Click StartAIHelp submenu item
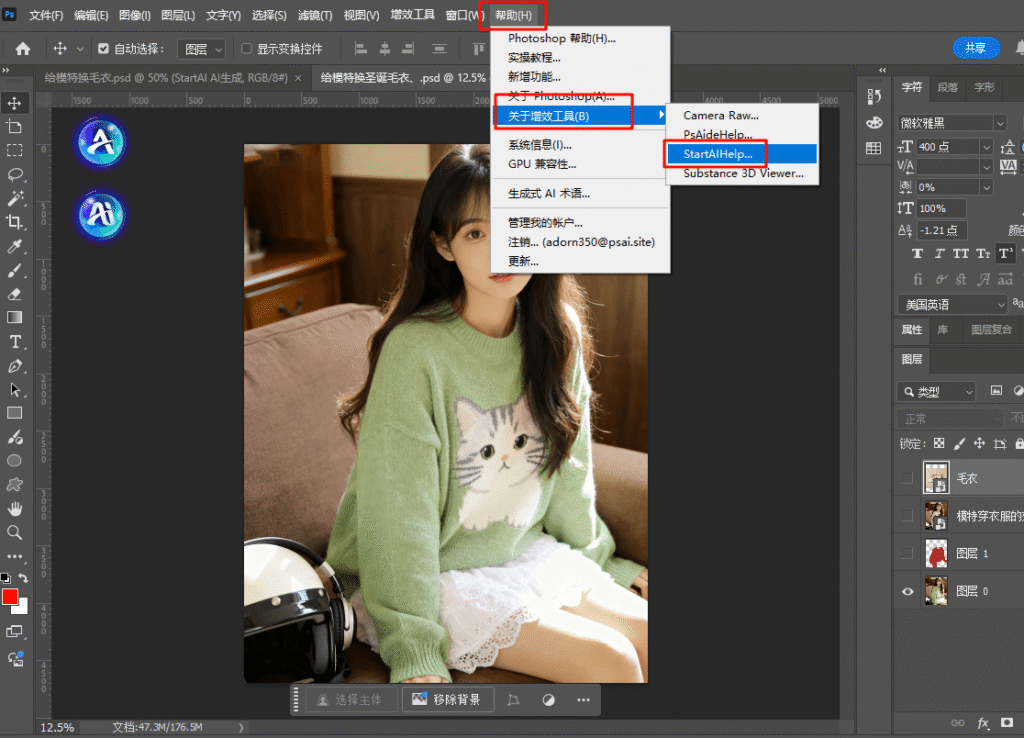The image size is (1024, 738). [717, 154]
